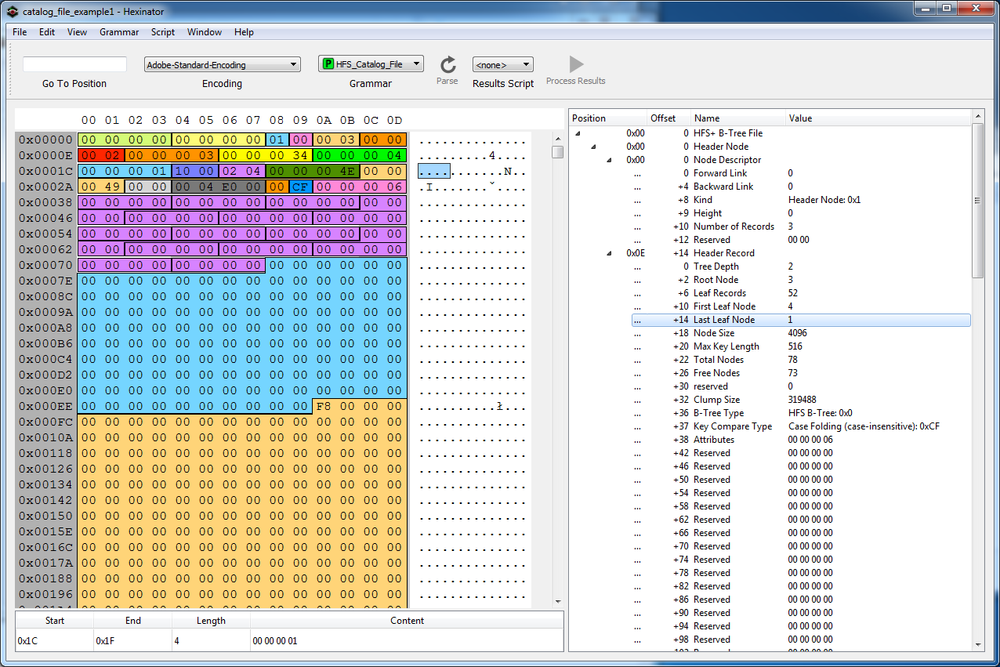Screen dimensions: 1000x667
Task: Click the Value 319488 for Clump Size
Action: (802, 400)
